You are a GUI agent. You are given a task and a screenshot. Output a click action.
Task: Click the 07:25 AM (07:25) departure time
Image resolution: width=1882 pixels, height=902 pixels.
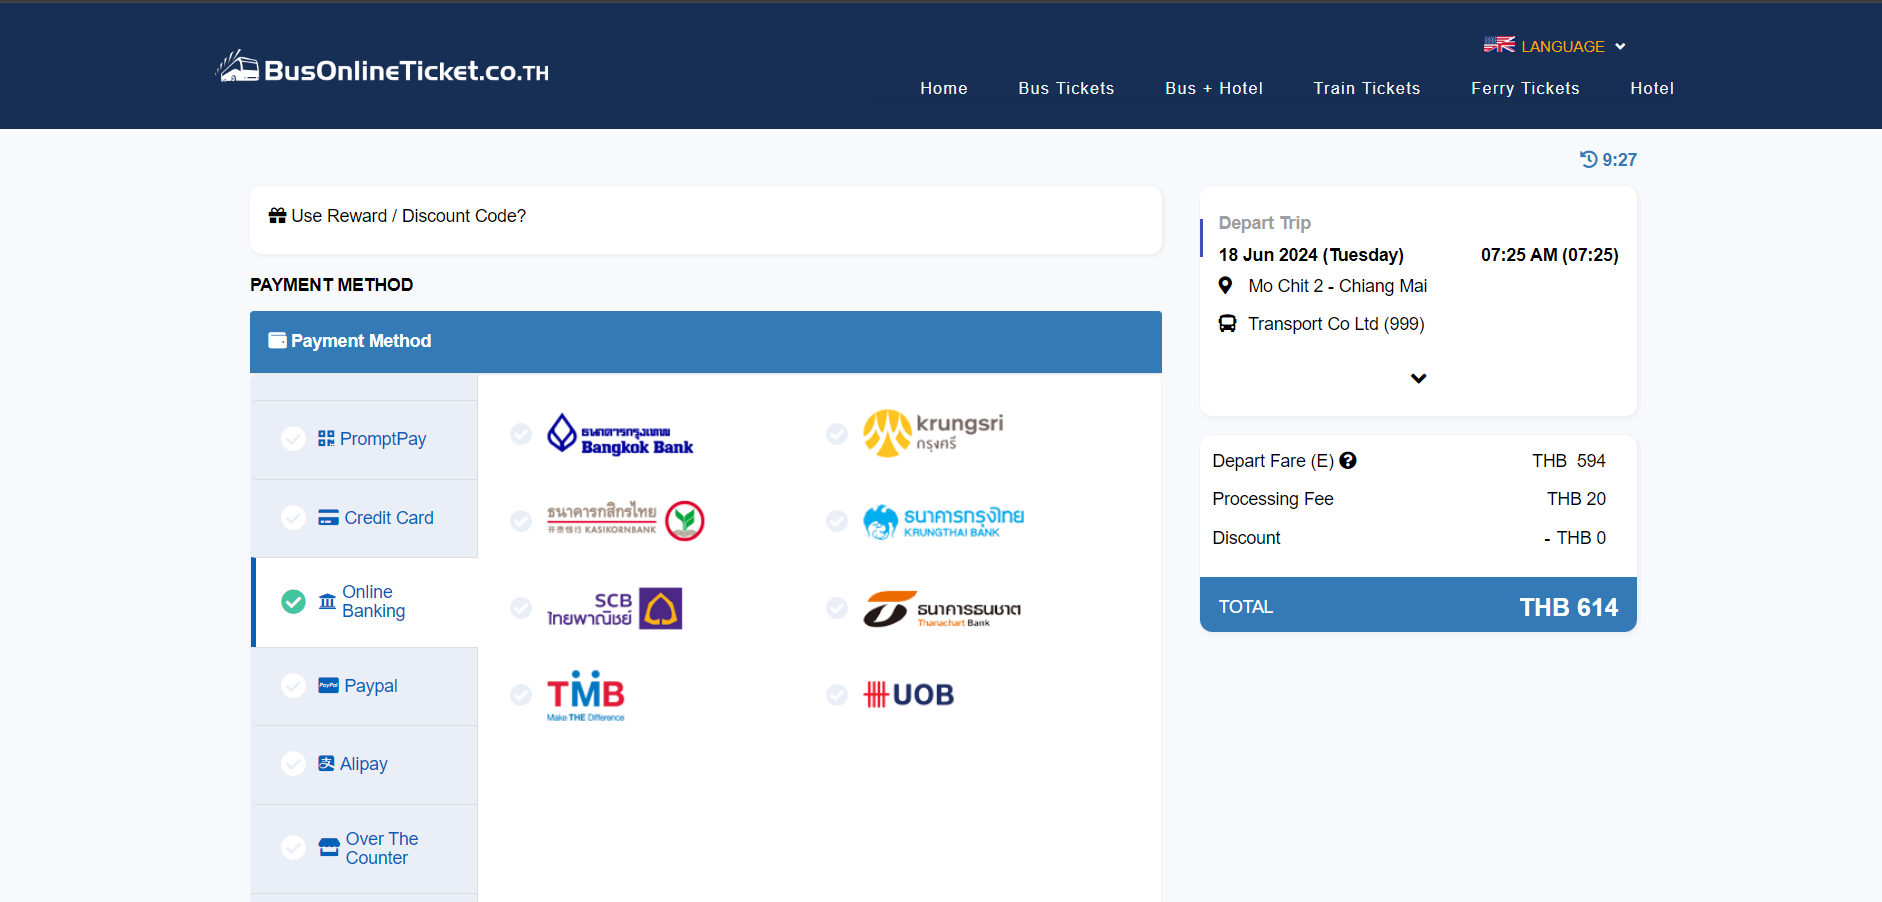(x=1550, y=255)
